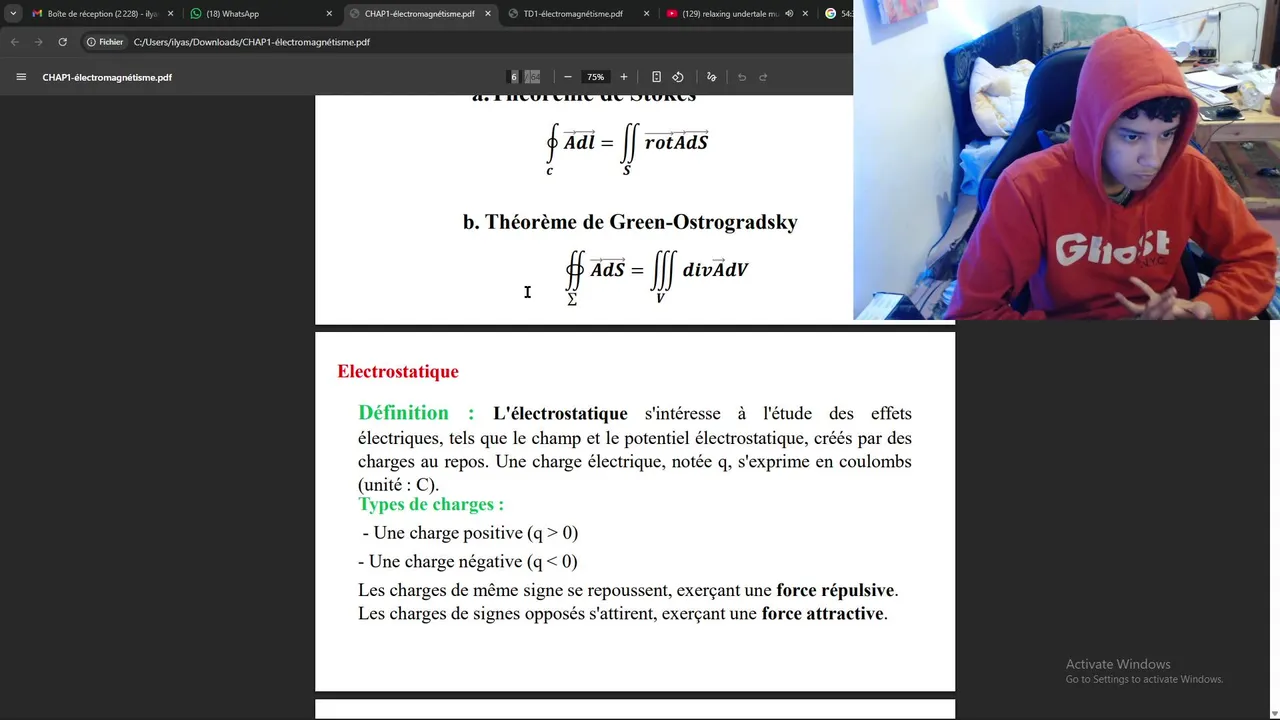
Task: Close the YouTube relaxing undertale tab
Action: [x=805, y=14]
